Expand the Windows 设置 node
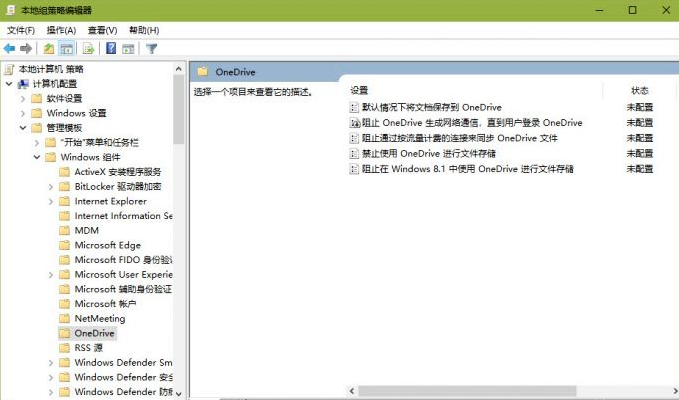Image resolution: width=679 pixels, height=400 pixels. [x=23, y=113]
